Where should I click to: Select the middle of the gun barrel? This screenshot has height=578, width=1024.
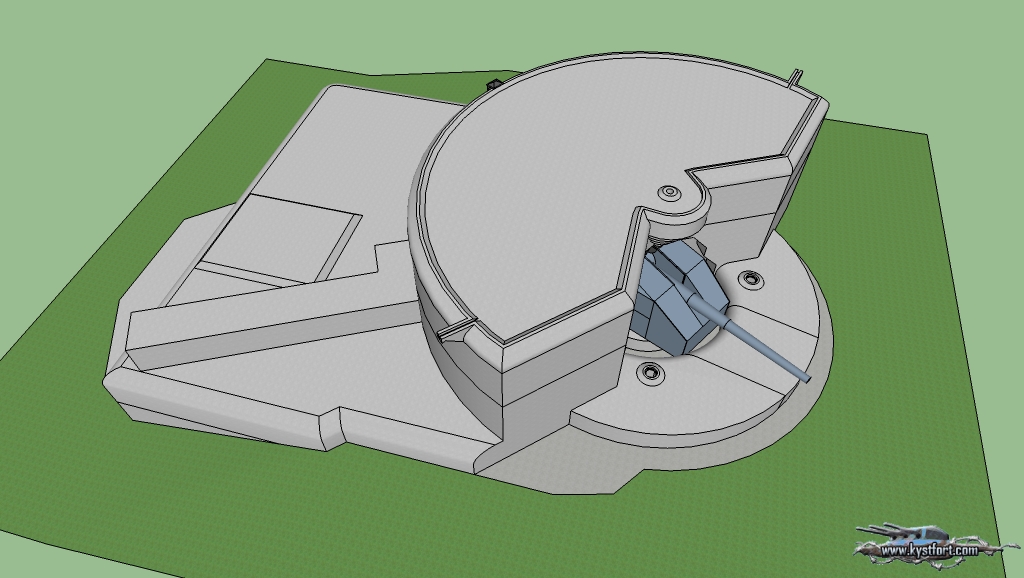pyautogui.click(x=765, y=345)
